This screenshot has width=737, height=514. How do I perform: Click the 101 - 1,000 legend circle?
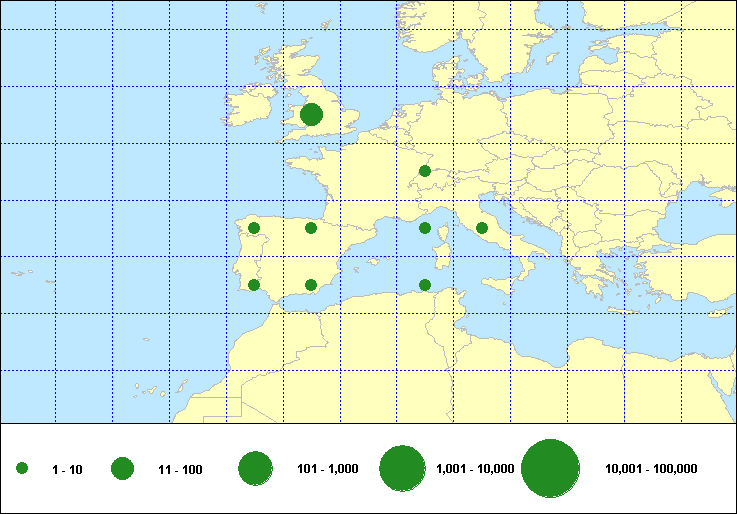[x=256, y=469]
